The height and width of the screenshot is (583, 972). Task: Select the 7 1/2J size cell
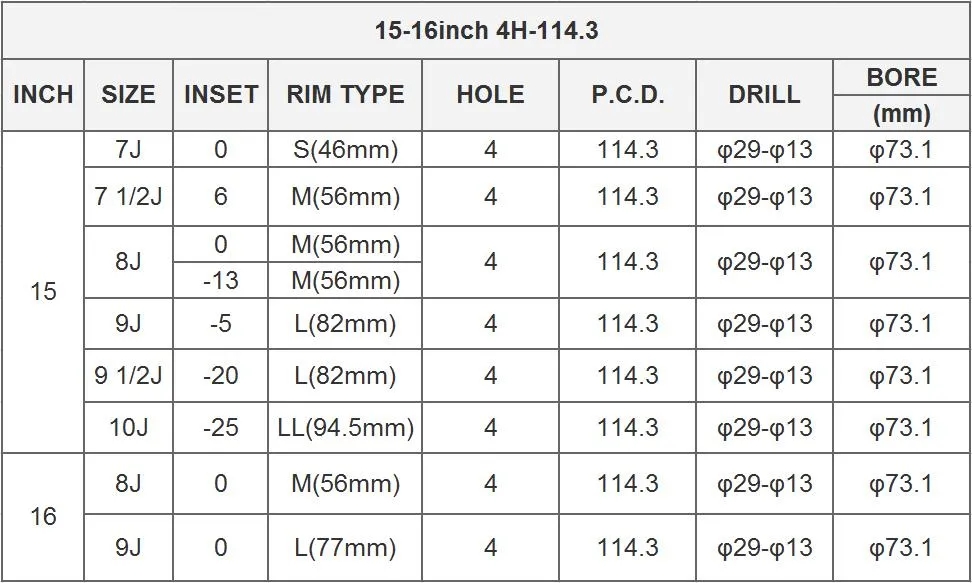click(128, 197)
